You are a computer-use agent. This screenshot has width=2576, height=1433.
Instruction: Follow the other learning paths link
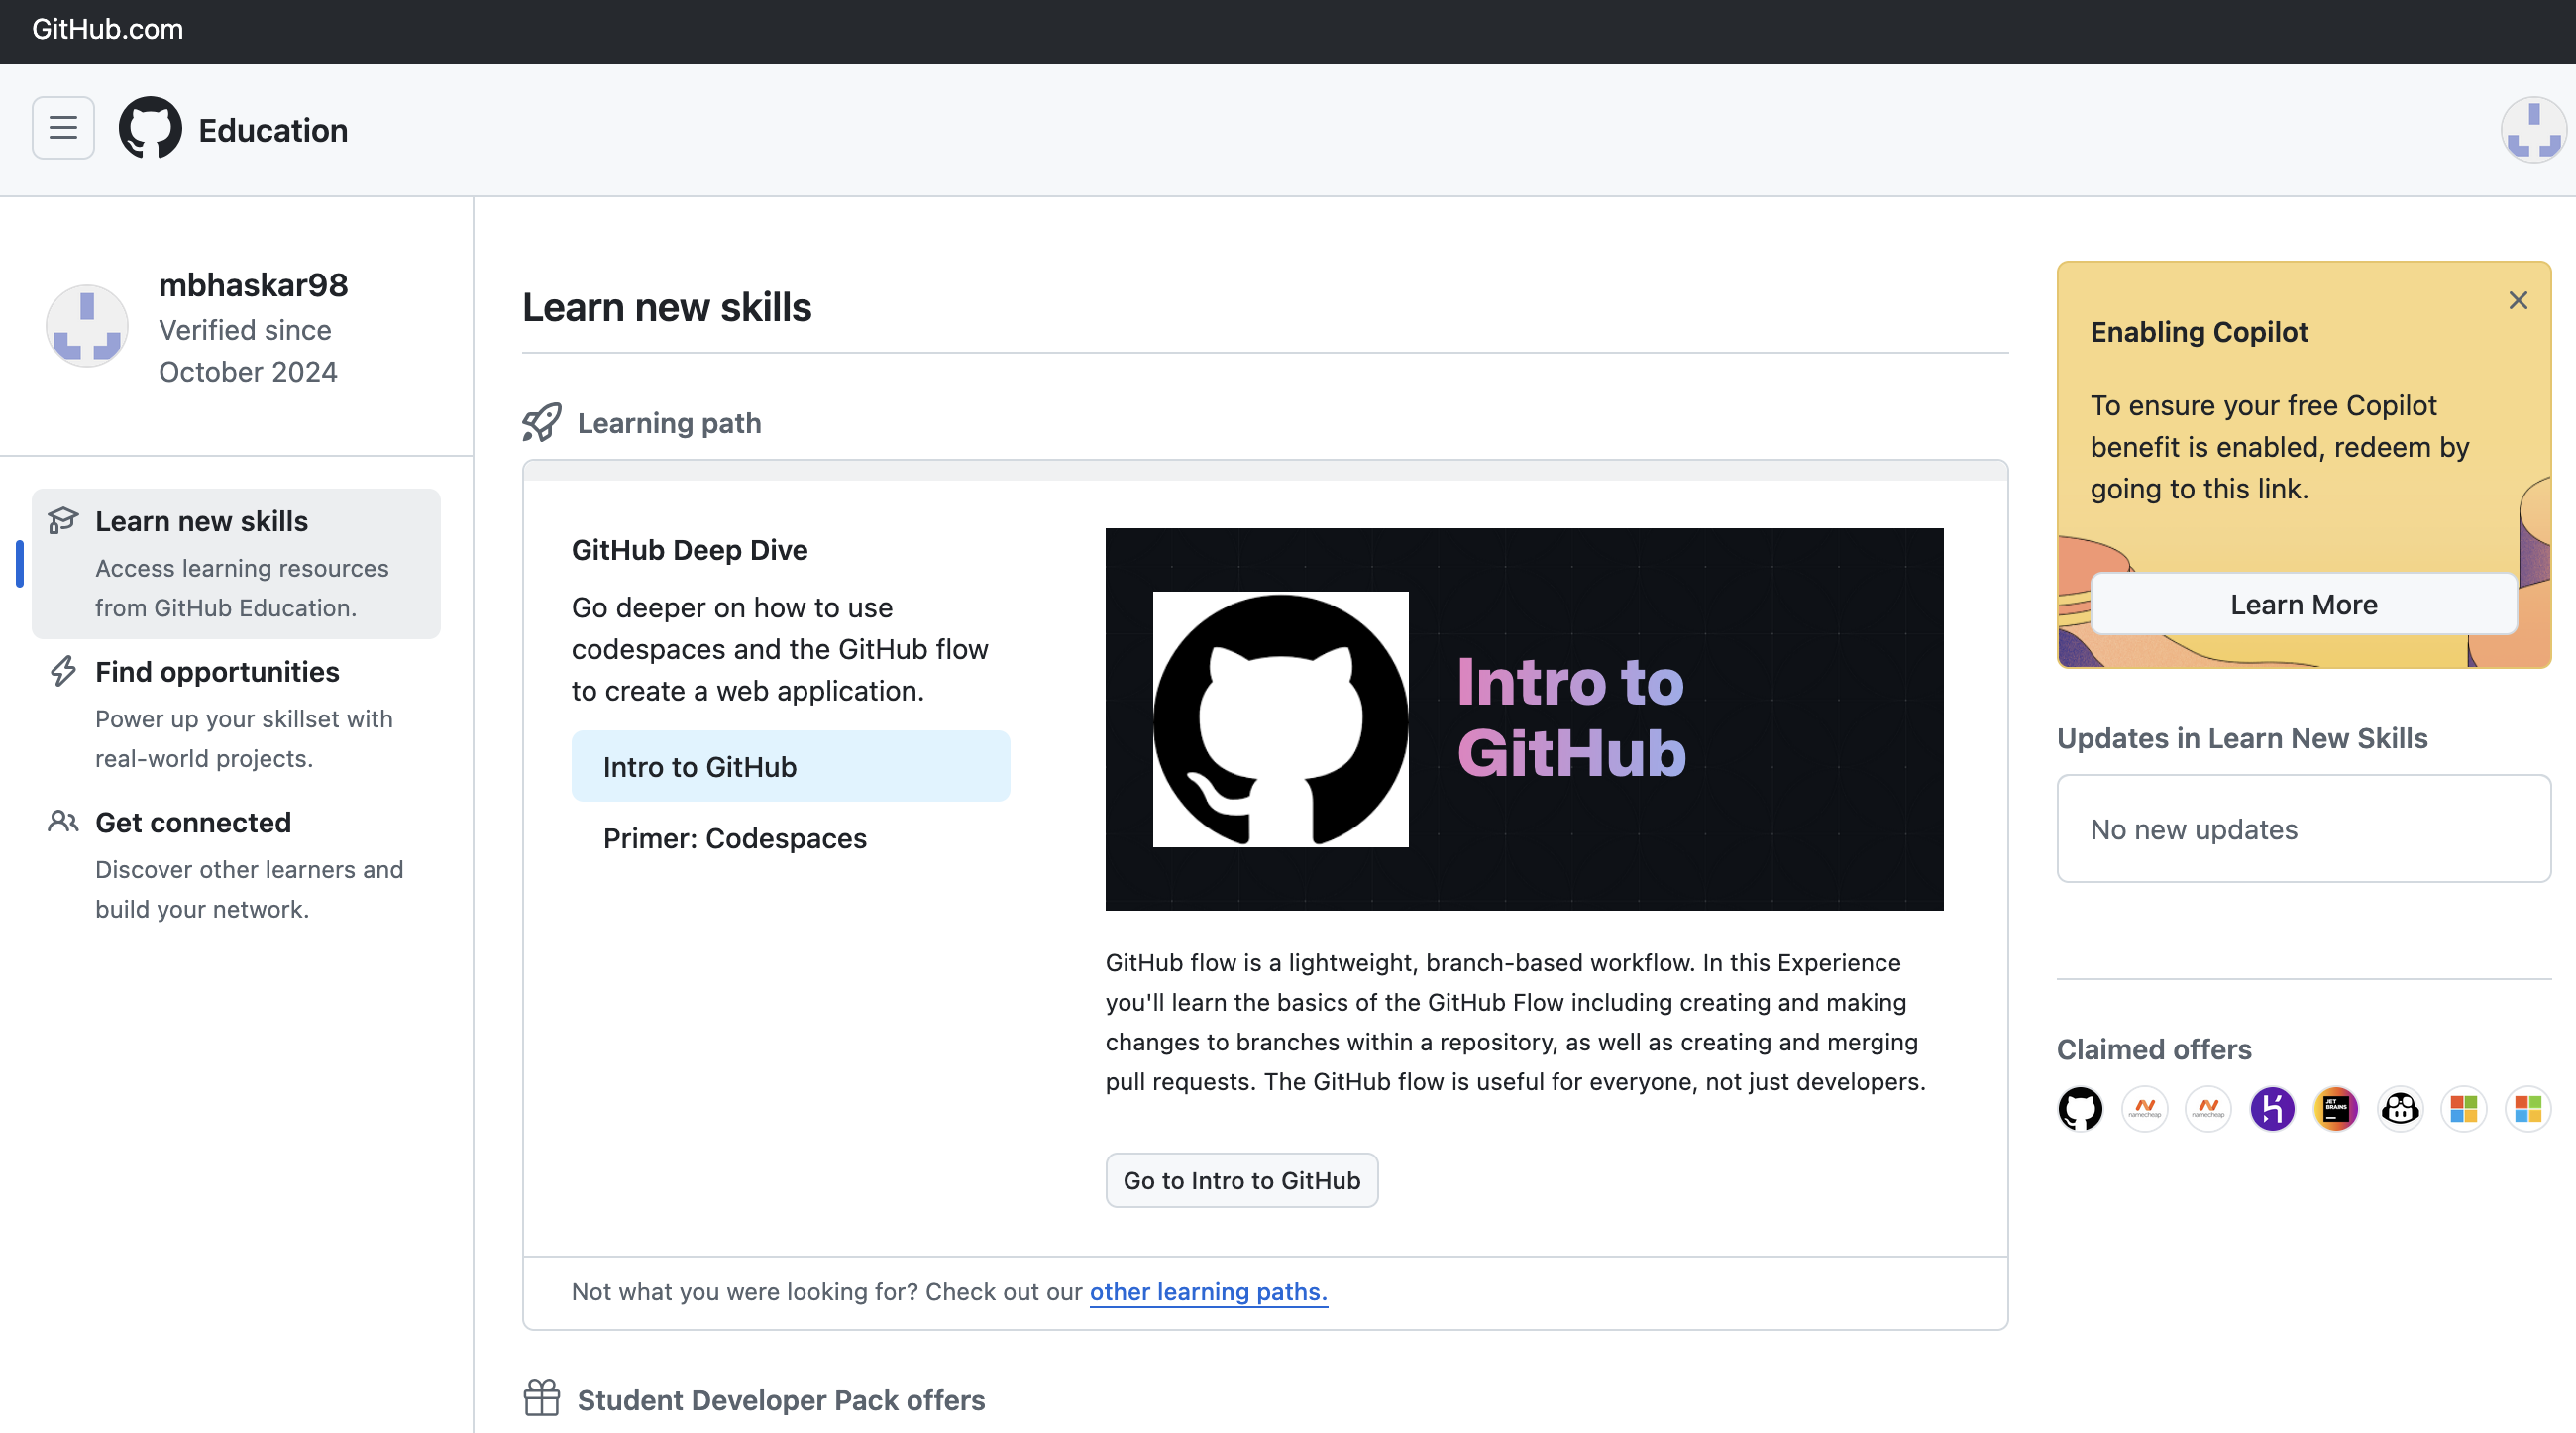[1208, 1291]
